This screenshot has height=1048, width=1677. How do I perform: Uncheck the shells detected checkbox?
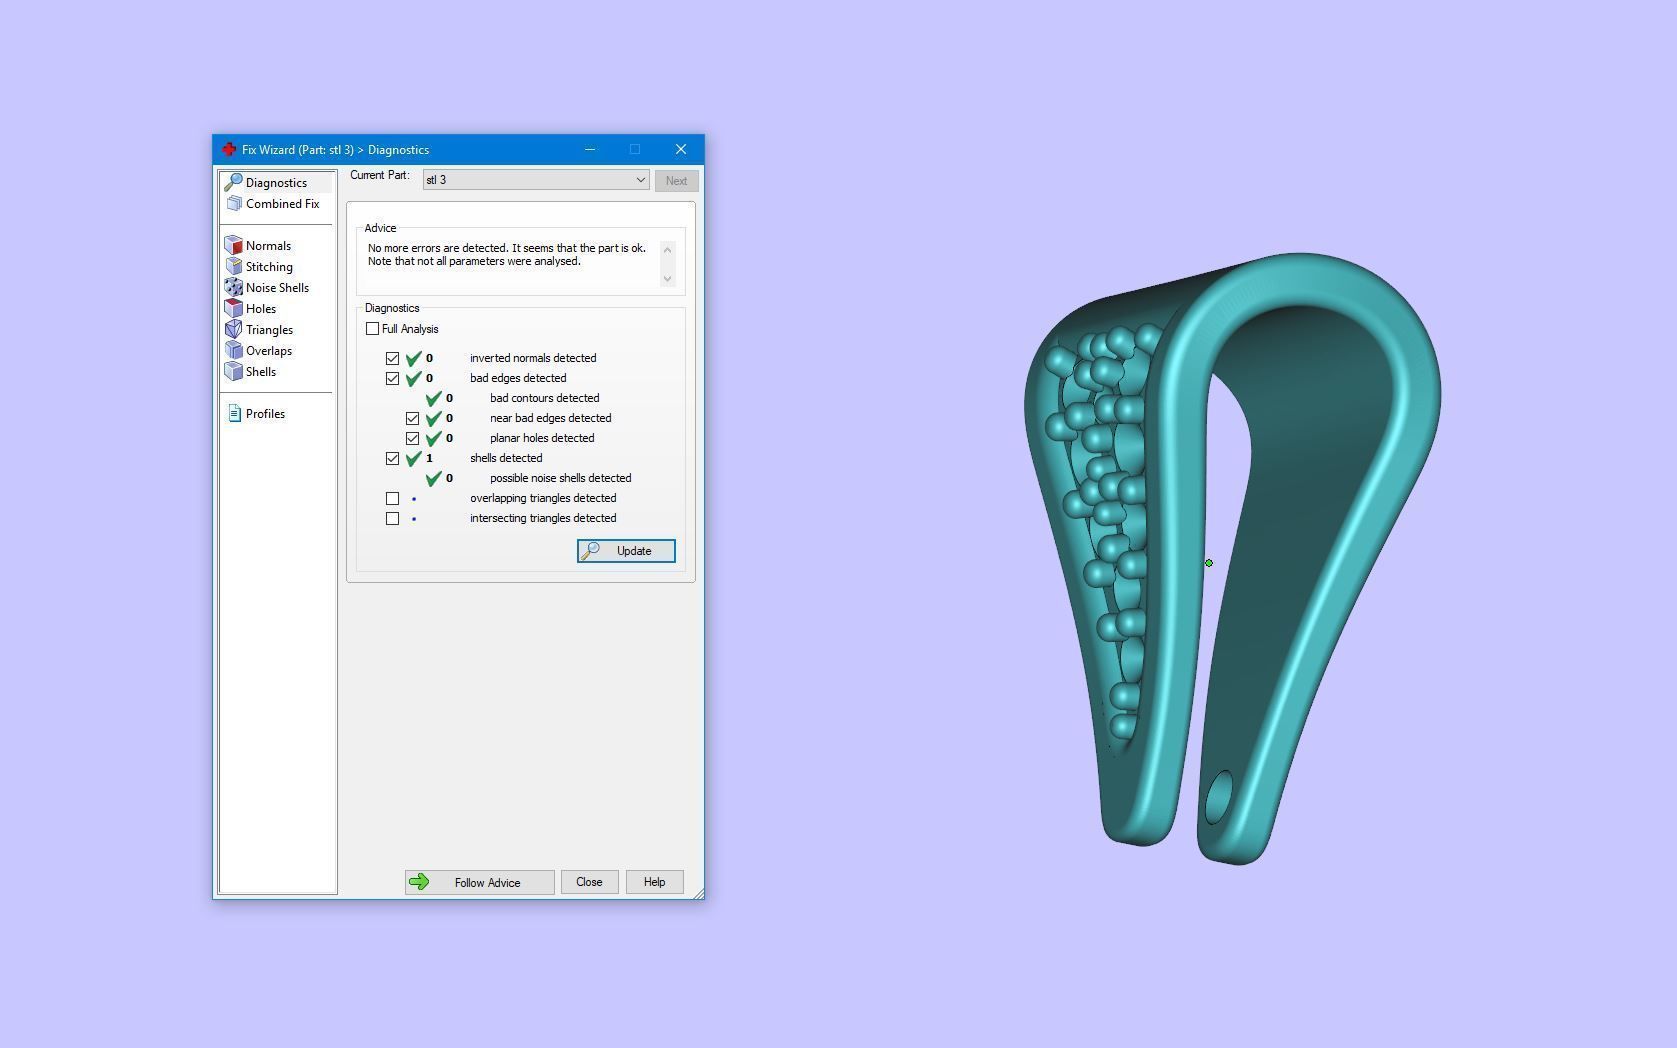tap(392, 458)
